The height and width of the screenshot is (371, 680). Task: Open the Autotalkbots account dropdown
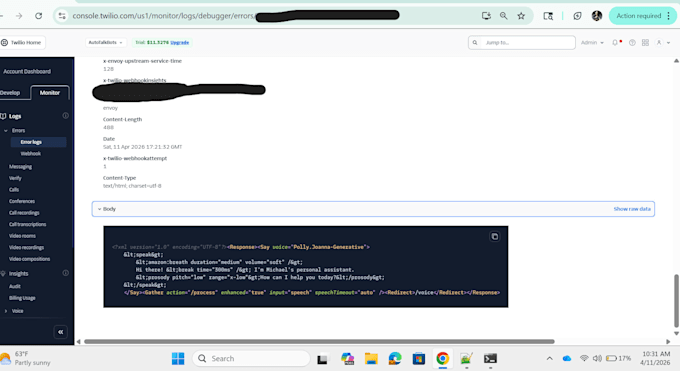coord(105,43)
